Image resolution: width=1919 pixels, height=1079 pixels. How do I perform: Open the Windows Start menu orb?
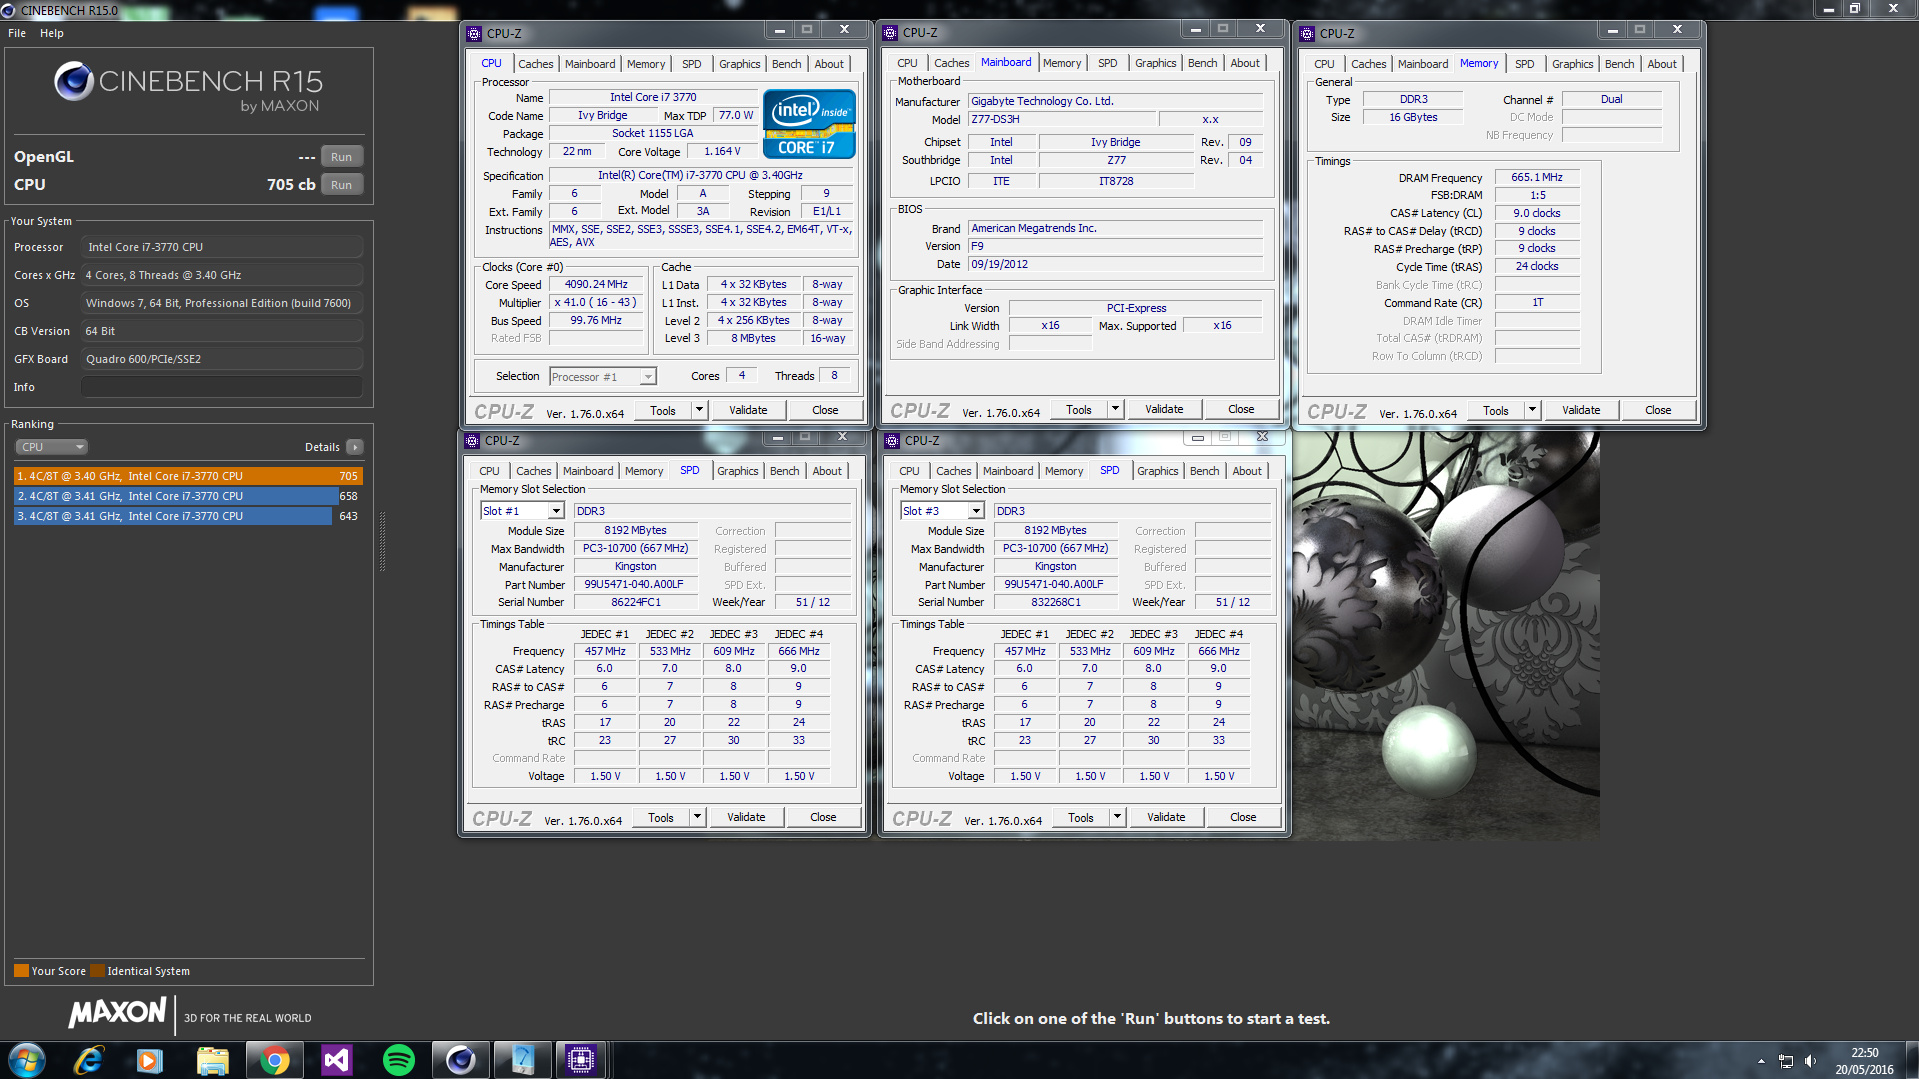tap(27, 1060)
